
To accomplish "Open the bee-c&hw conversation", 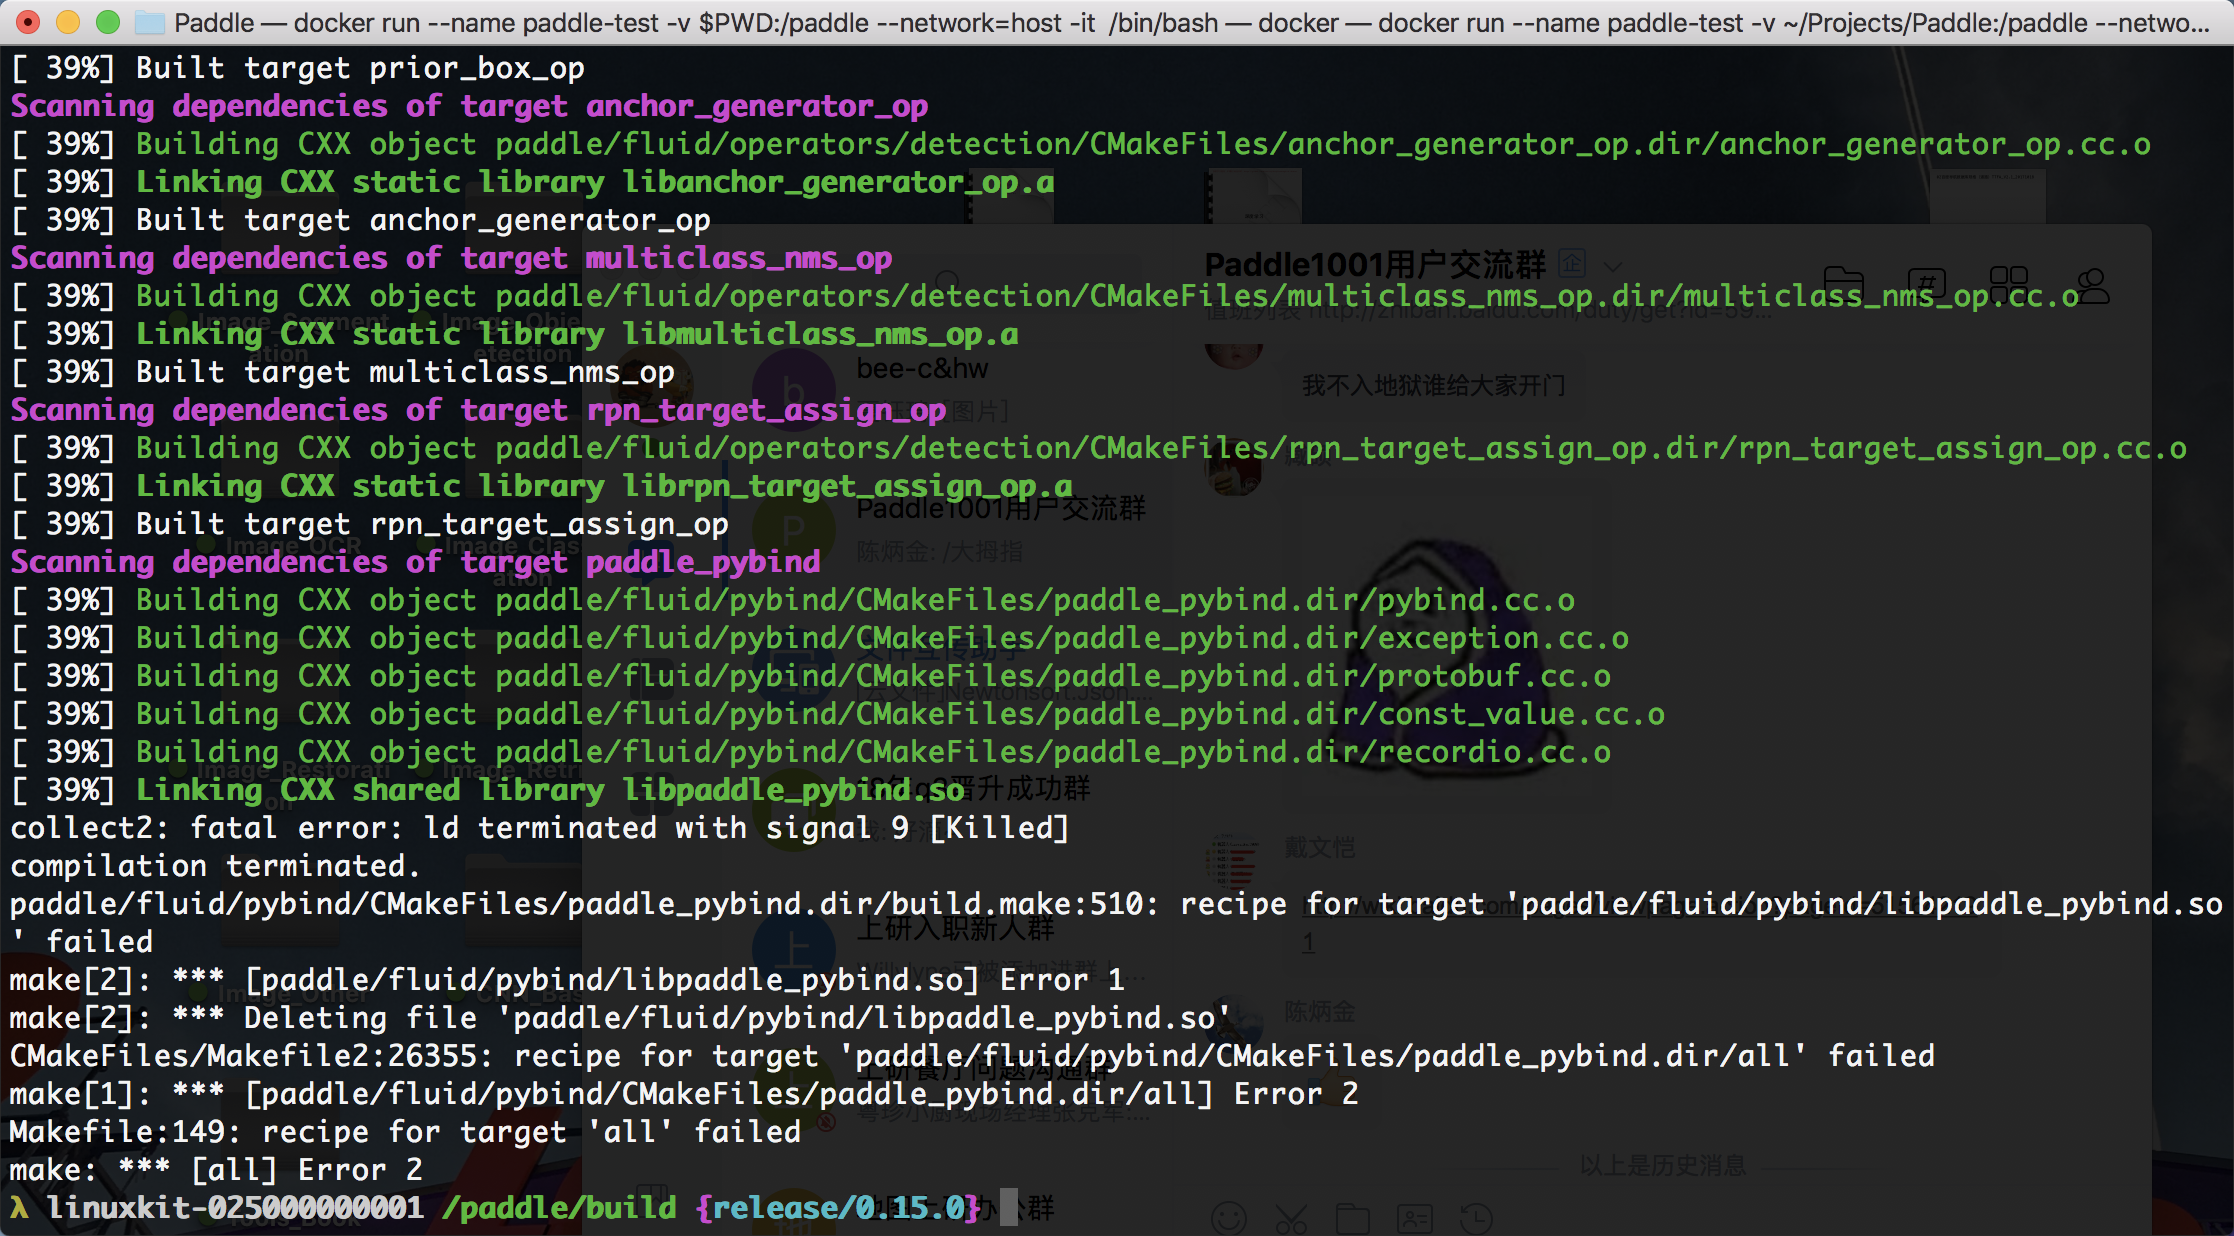I will pyautogui.click(x=921, y=370).
